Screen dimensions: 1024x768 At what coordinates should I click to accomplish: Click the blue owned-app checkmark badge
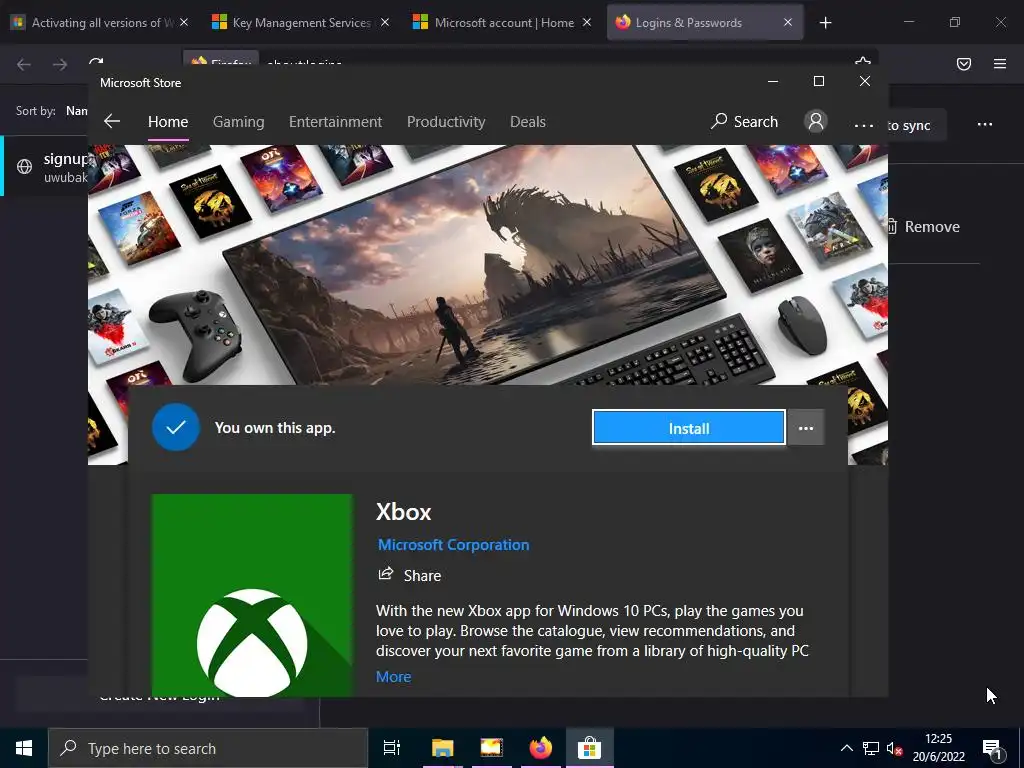coord(176,428)
